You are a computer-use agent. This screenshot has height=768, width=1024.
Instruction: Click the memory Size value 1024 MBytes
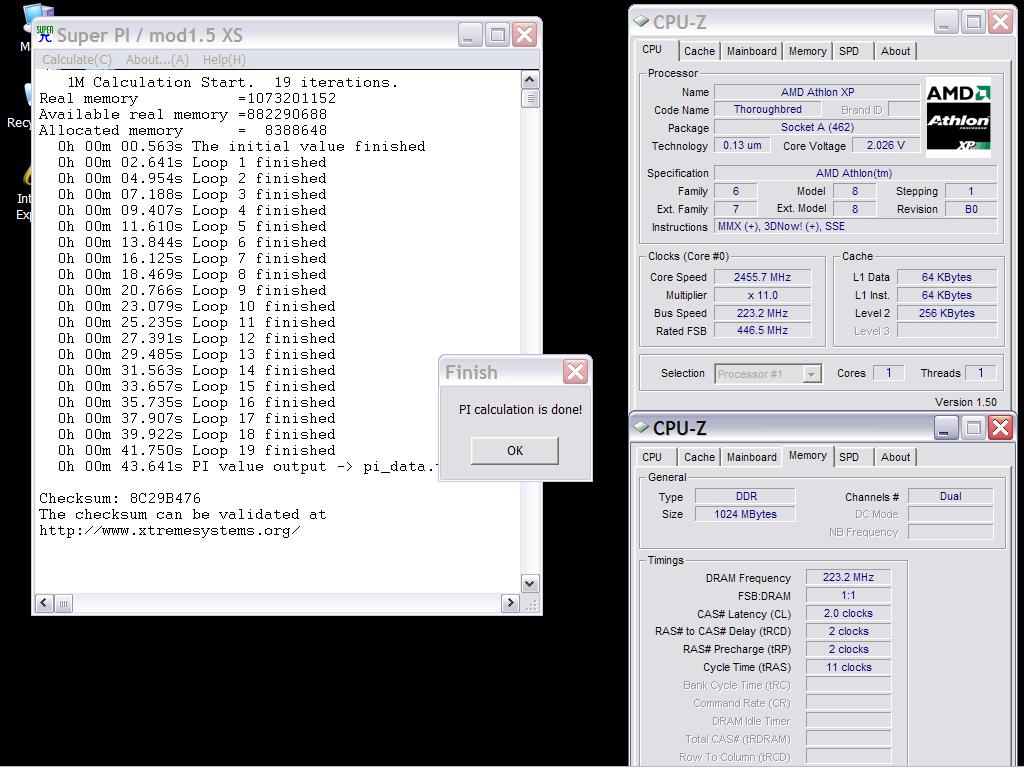pyautogui.click(x=745, y=514)
